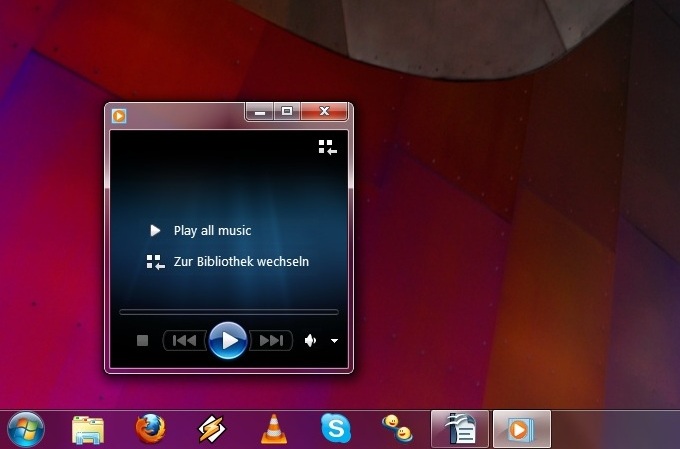Mute the sound via the speaker icon
Image resolution: width=680 pixels, height=449 pixels.
tap(311, 341)
